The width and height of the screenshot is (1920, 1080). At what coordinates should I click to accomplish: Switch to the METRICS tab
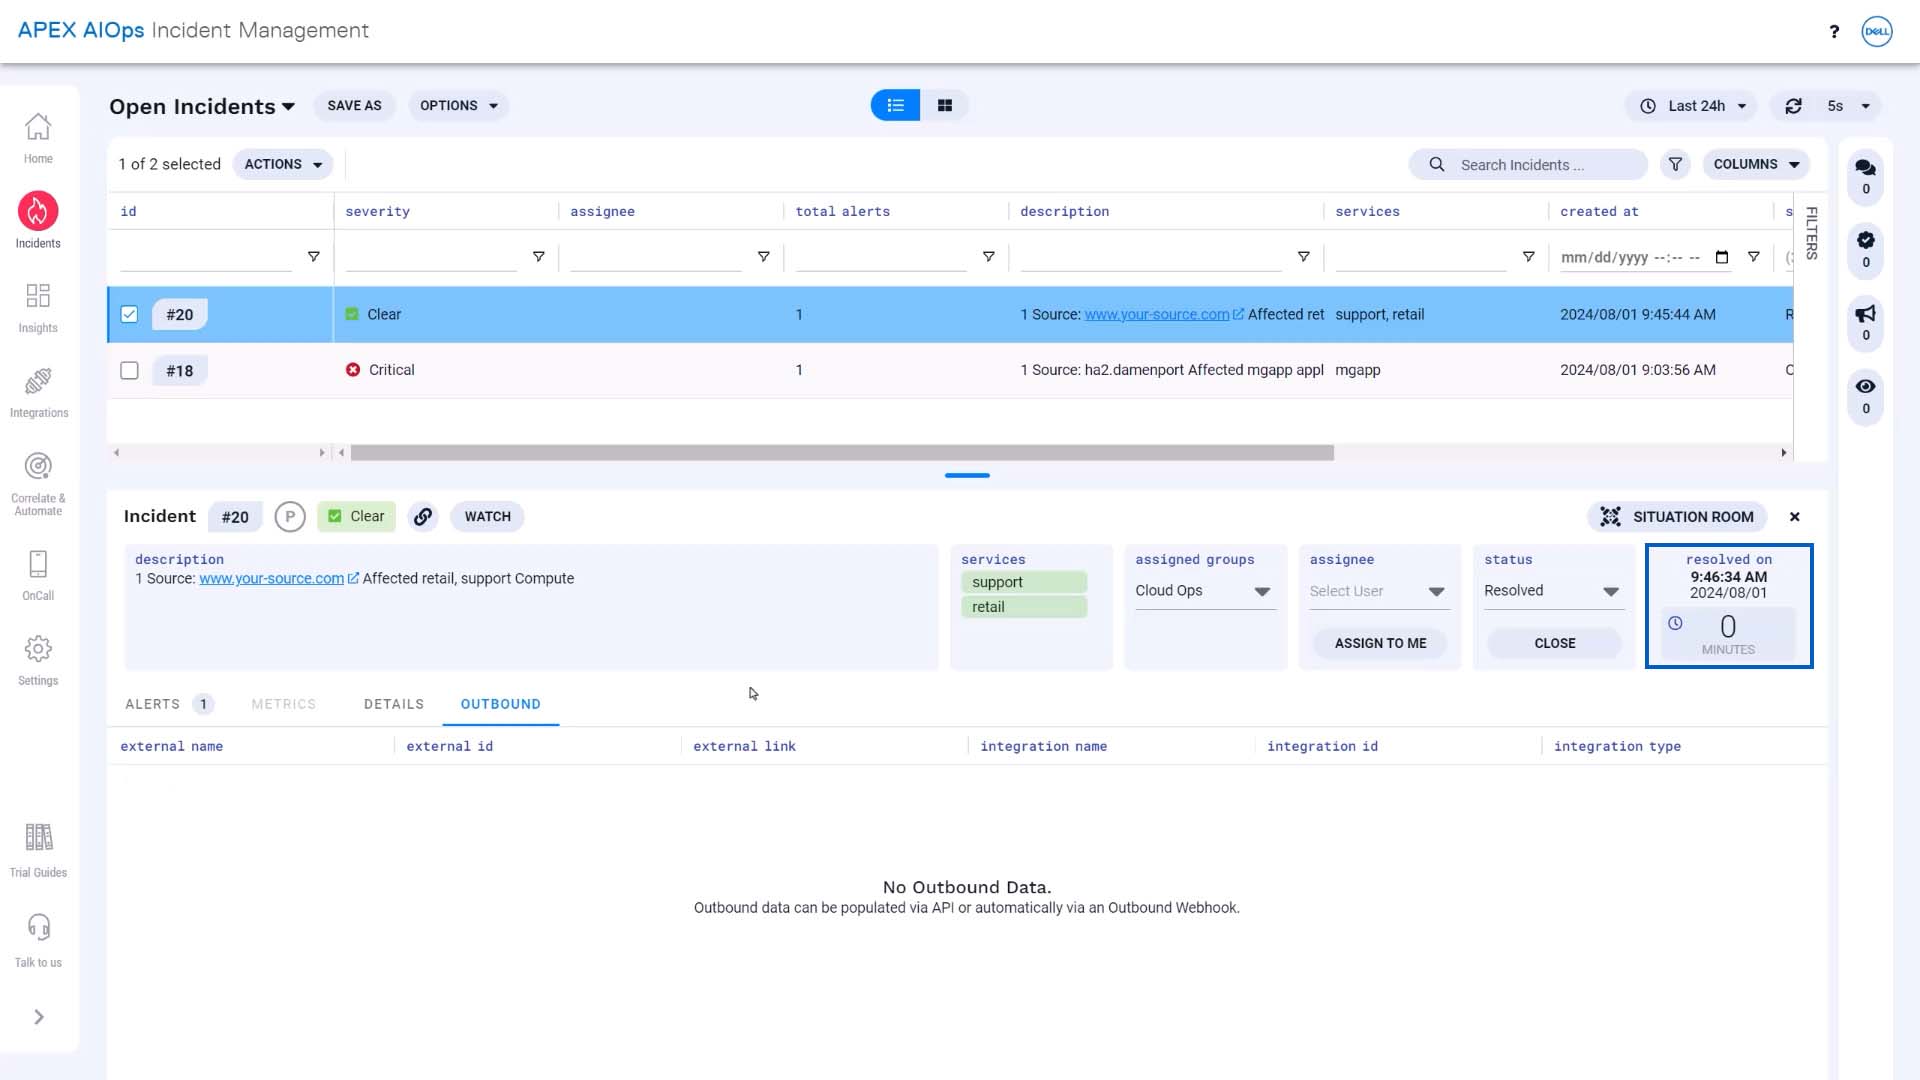pyautogui.click(x=284, y=704)
